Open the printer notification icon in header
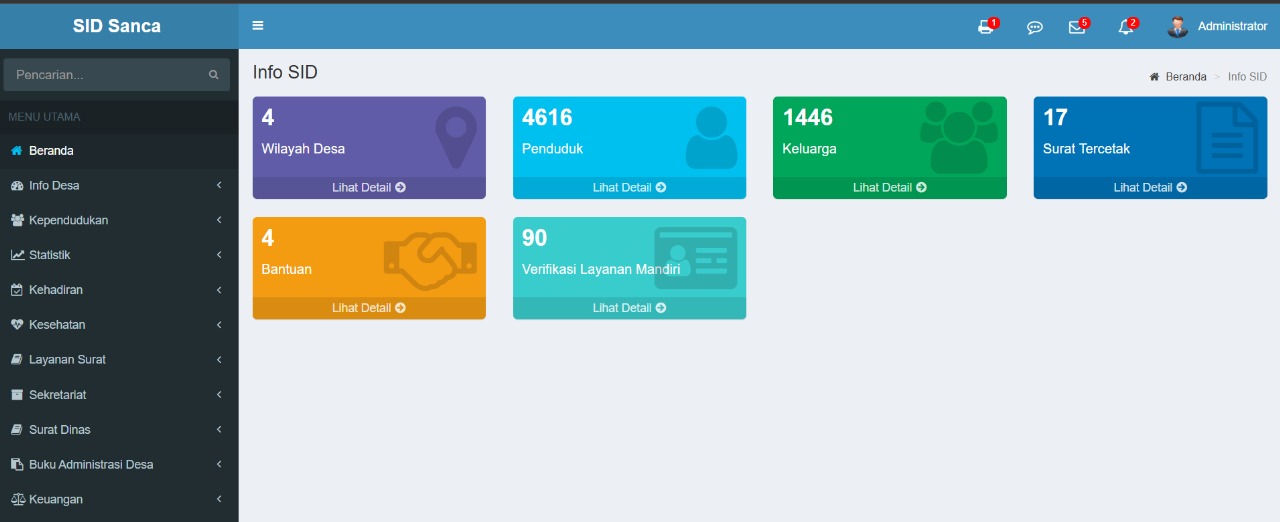Screen dimensions: 1280x522 (986, 27)
